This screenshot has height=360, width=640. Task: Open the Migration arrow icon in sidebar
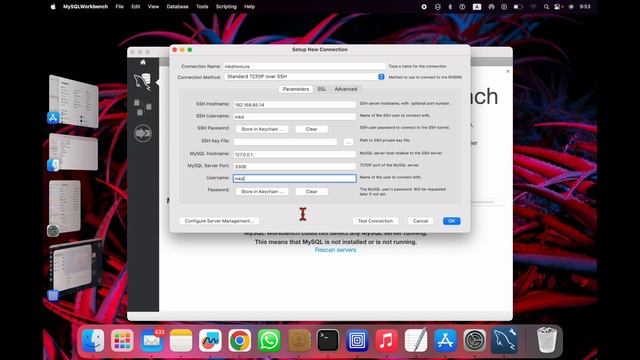pos(143,133)
